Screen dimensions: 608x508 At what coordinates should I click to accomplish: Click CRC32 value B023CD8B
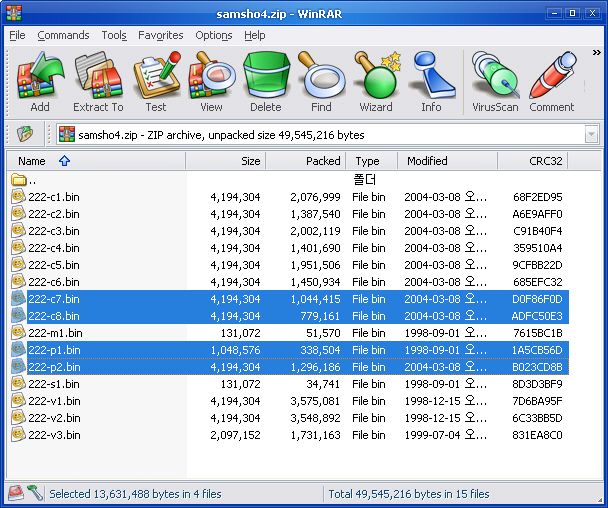pyautogui.click(x=537, y=367)
